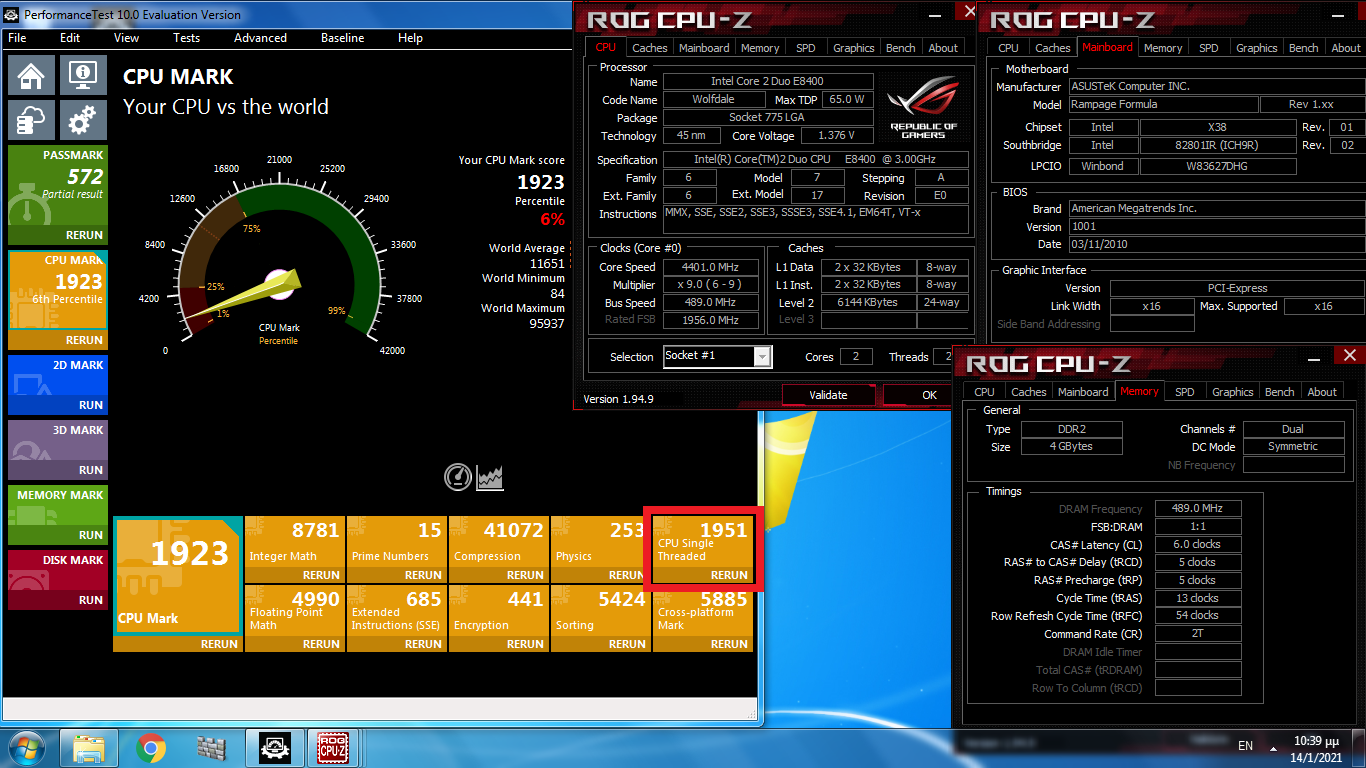This screenshot has height=768, width=1366.
Task: Rerun the MEMORY MARK test
Action: [x=91, y=535]
